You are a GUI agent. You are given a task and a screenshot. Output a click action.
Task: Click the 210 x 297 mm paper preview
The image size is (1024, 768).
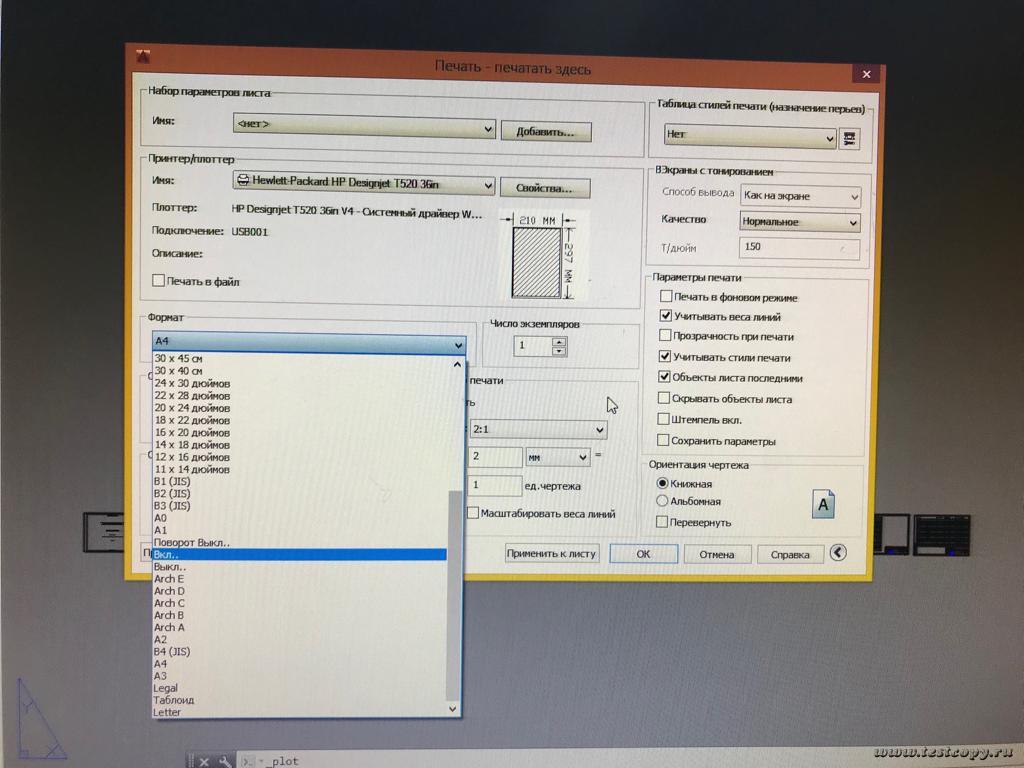(x=538, y=258)
